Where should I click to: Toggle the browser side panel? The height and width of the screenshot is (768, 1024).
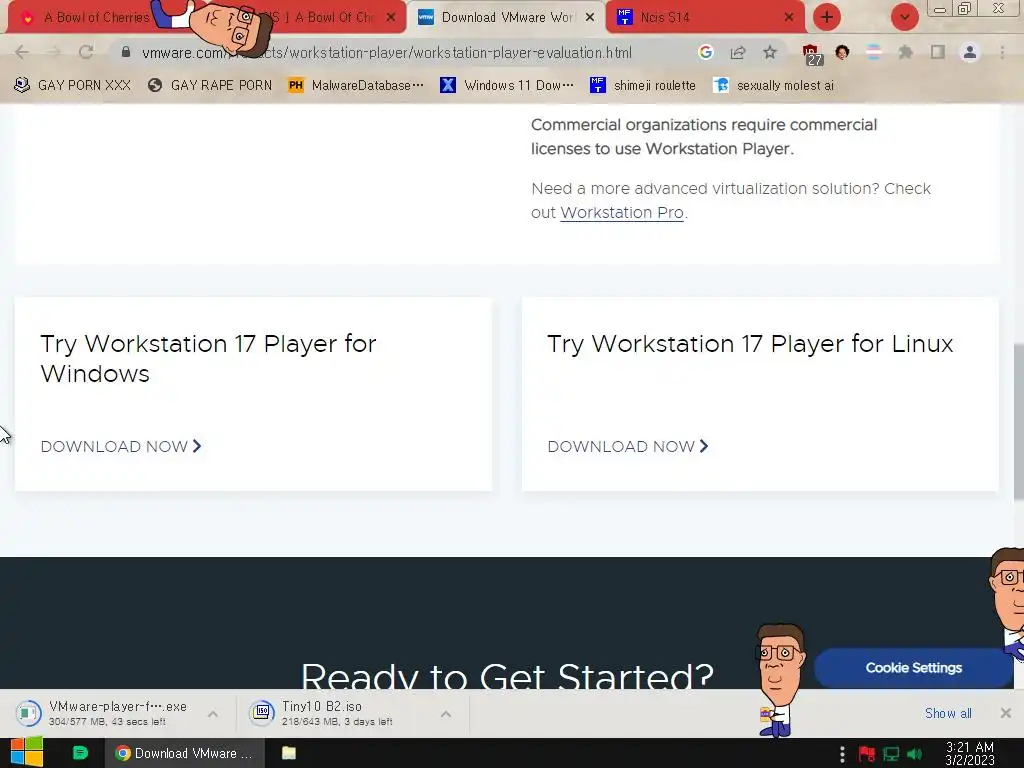tap(938, 52)
